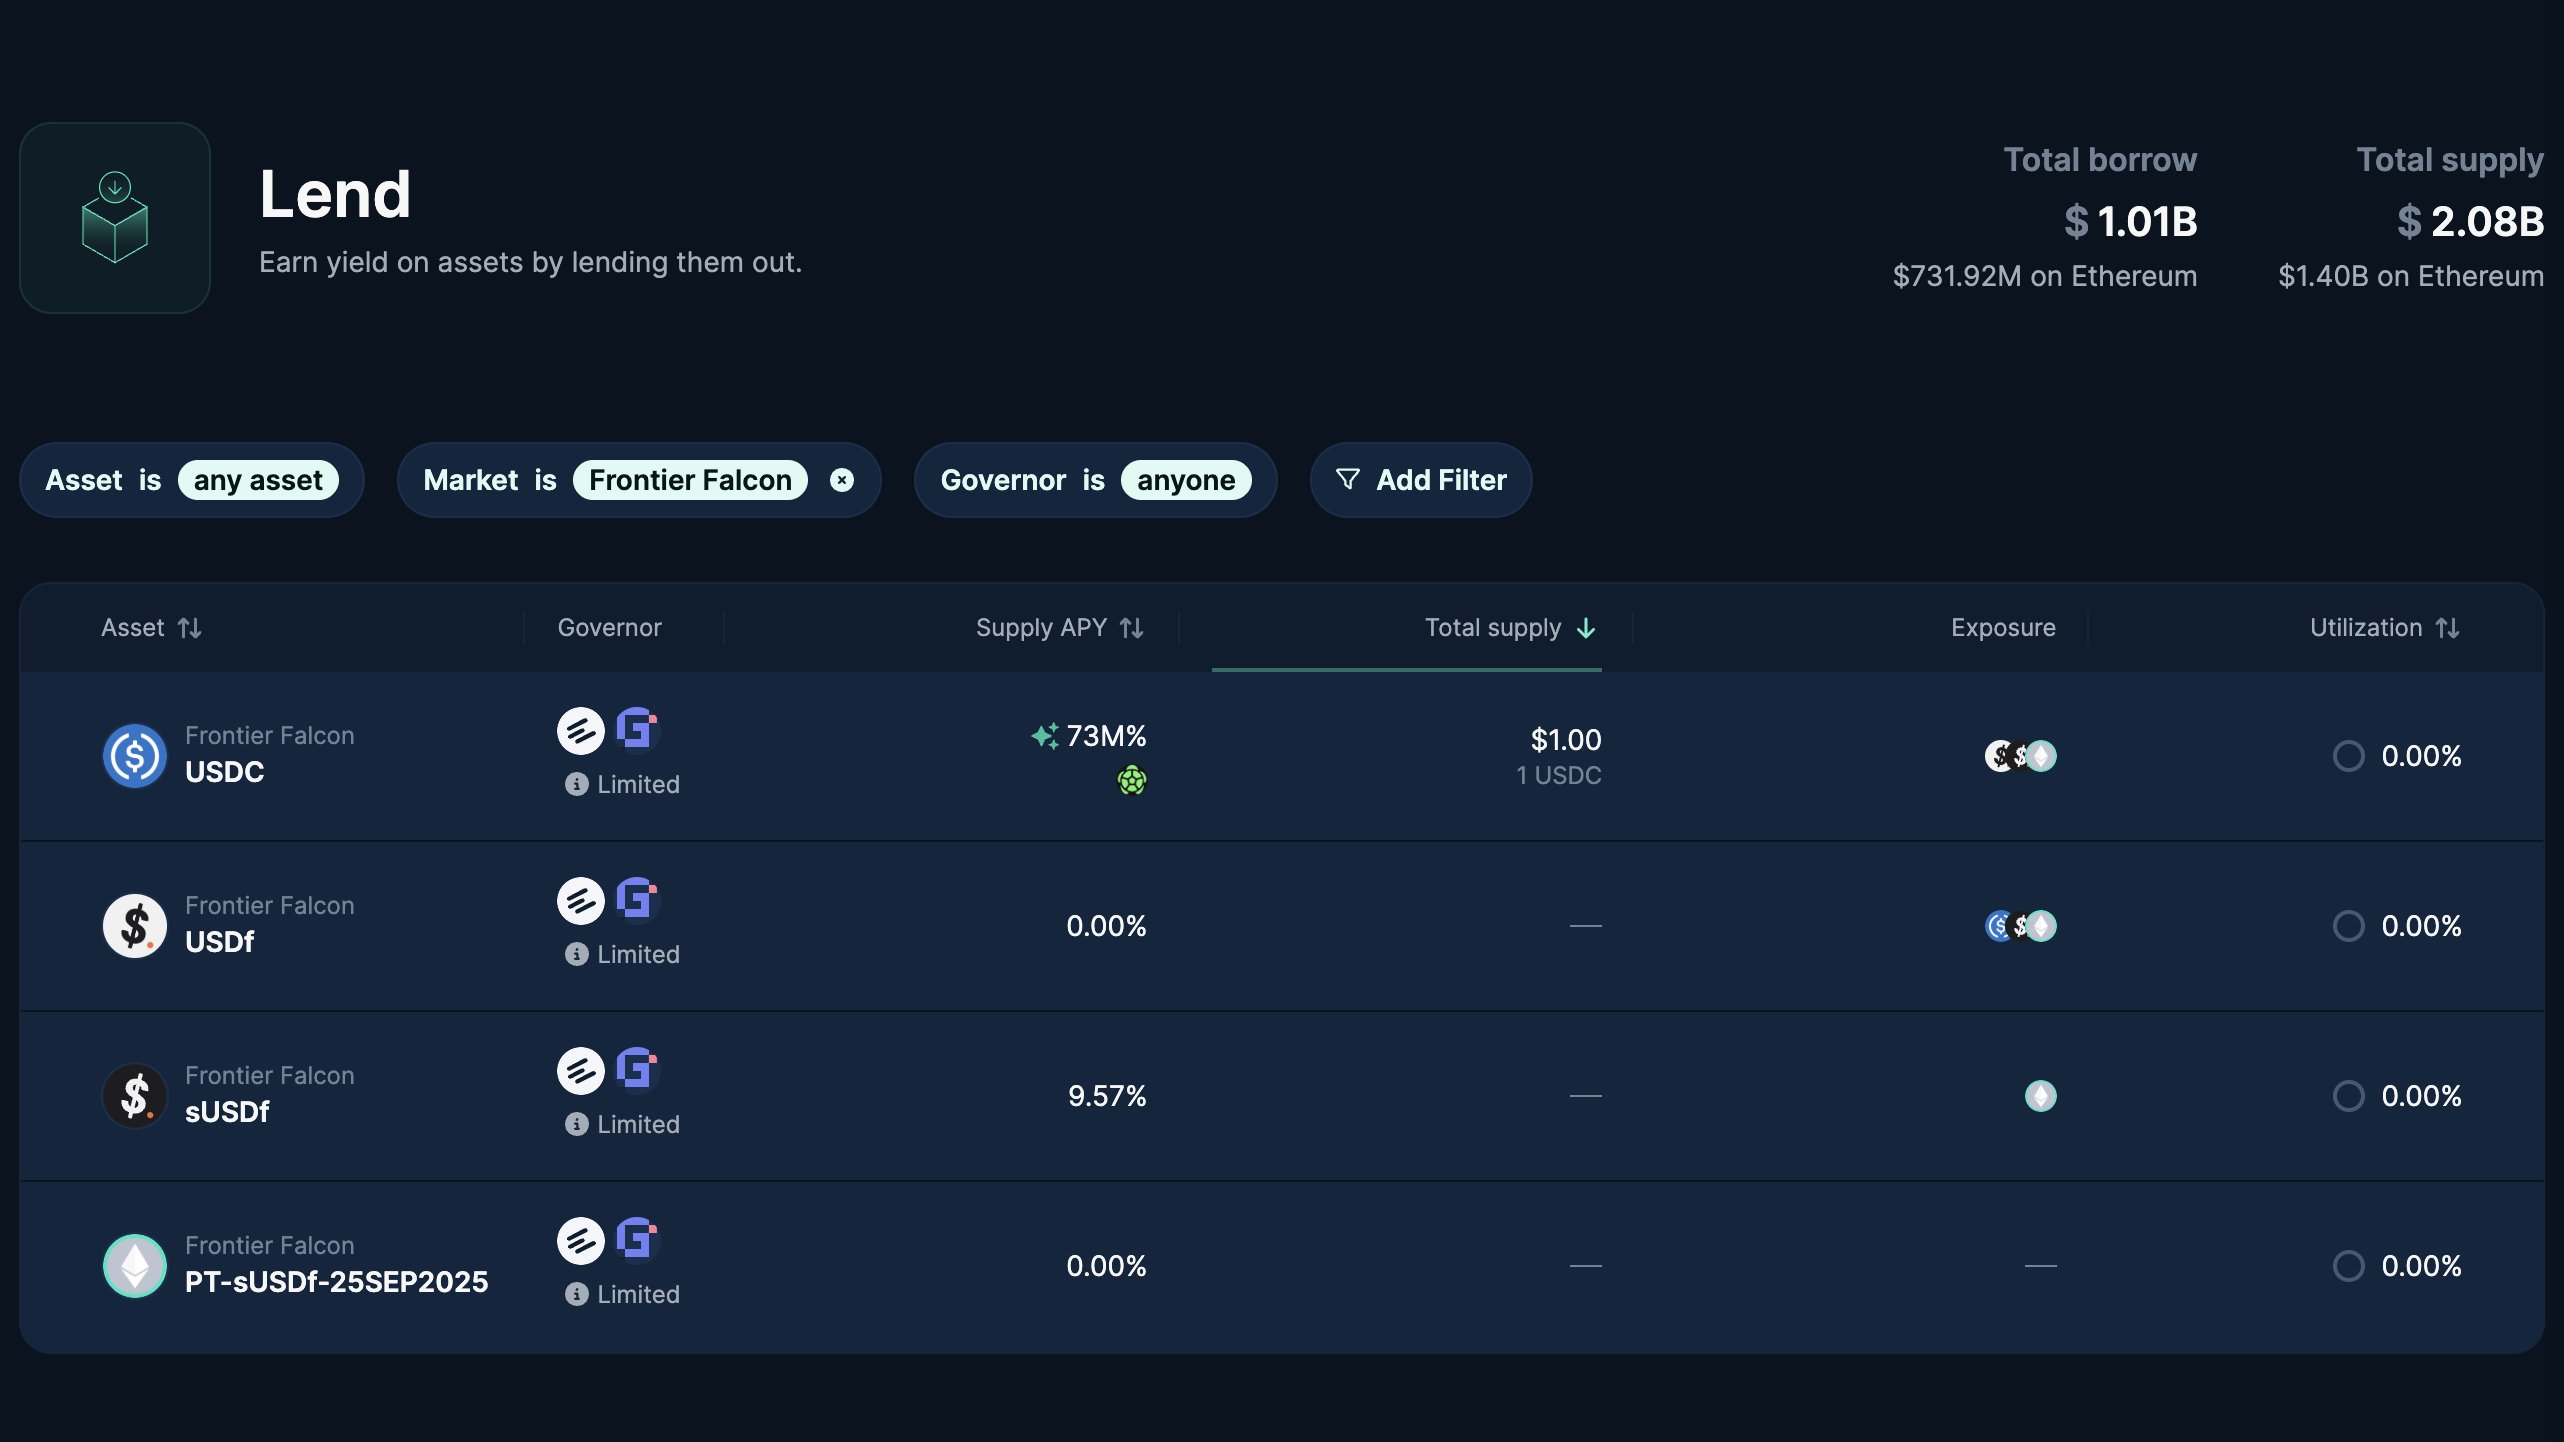Click the $2.08B total supply figure
The height and width of the screenshot is (1442, 2564).
point(2470,222)
